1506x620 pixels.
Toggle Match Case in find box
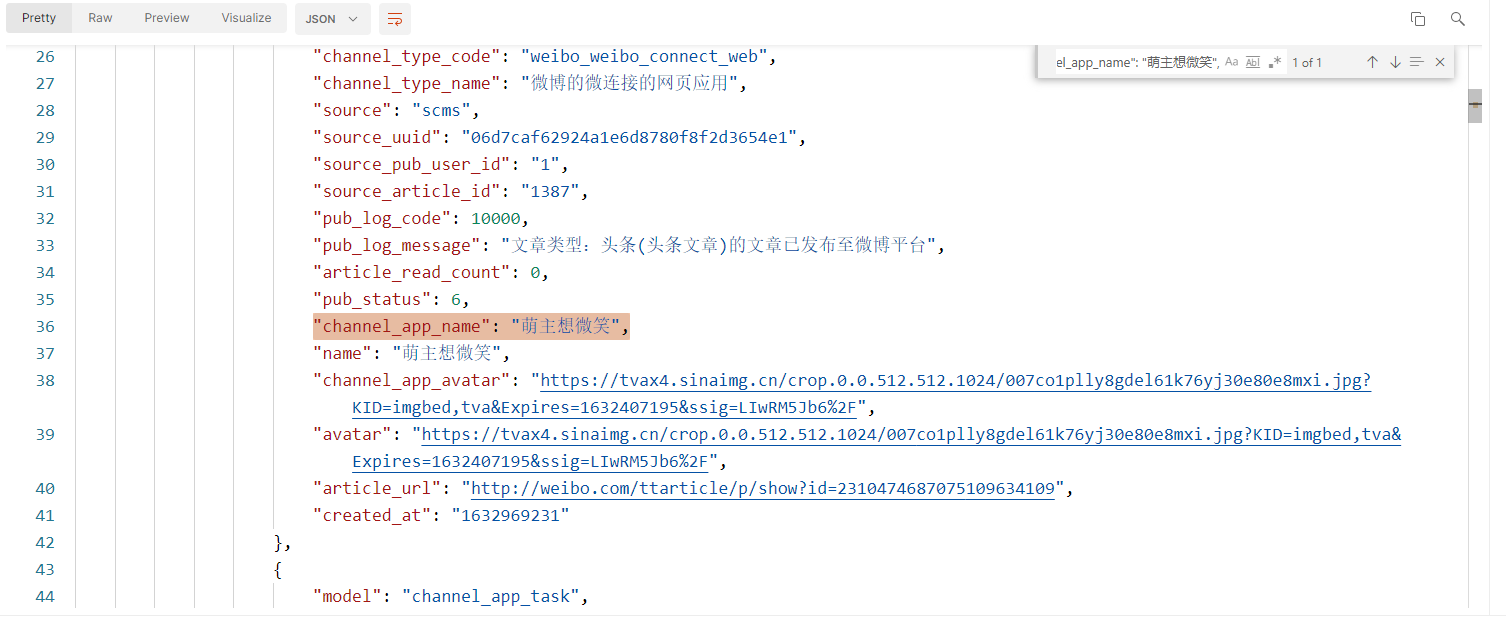pos(1231,62)
